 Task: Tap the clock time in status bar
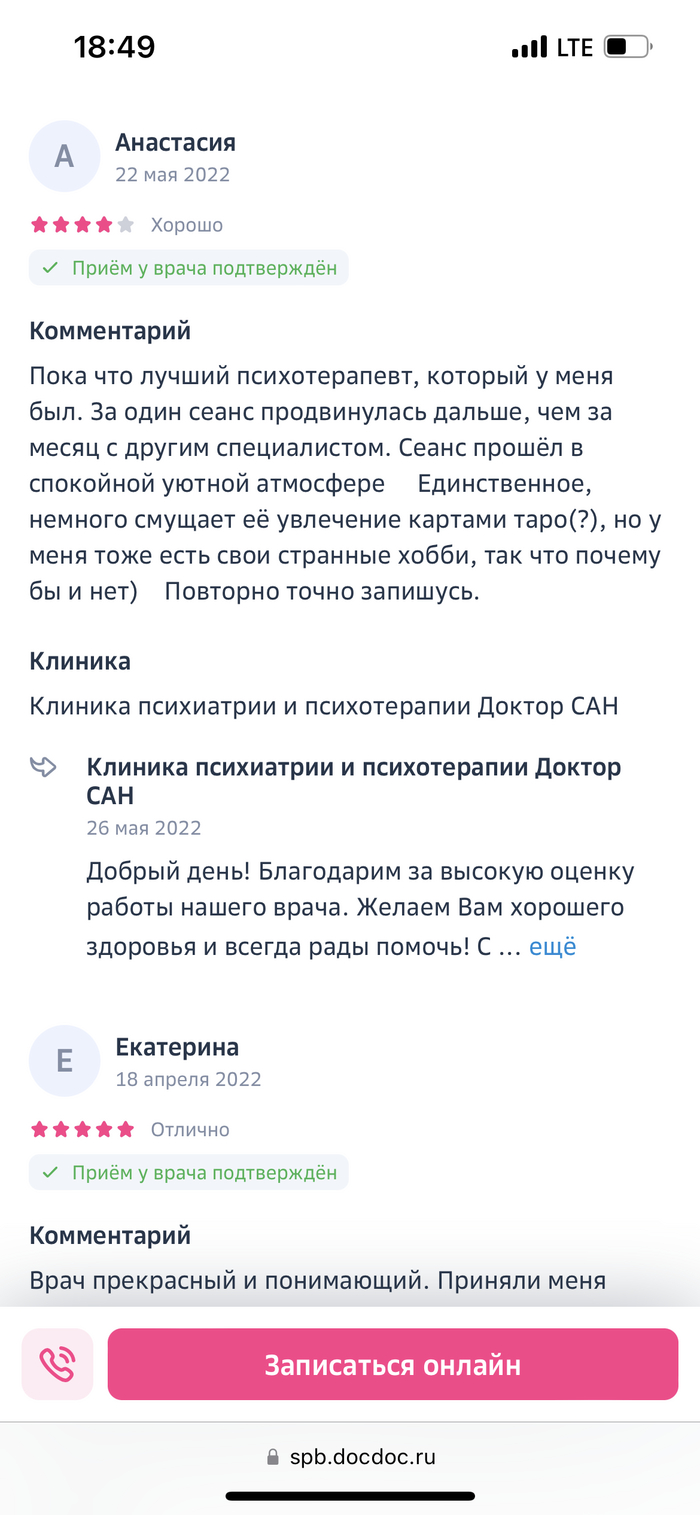tap(114, 47)
